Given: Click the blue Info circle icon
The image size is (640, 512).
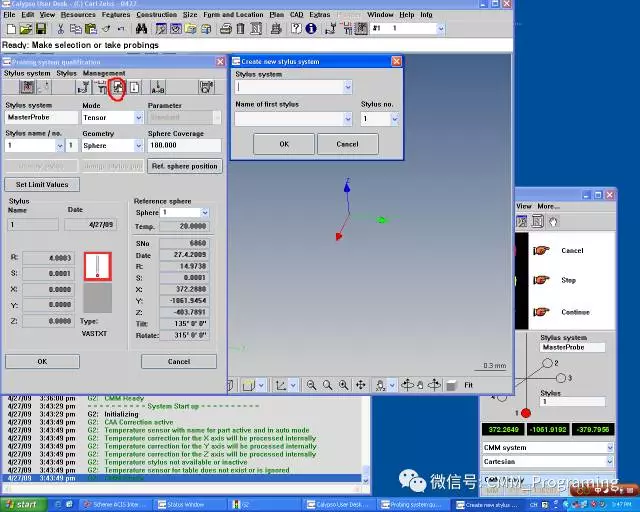Looking at the screenshot, I should point(311,29).
